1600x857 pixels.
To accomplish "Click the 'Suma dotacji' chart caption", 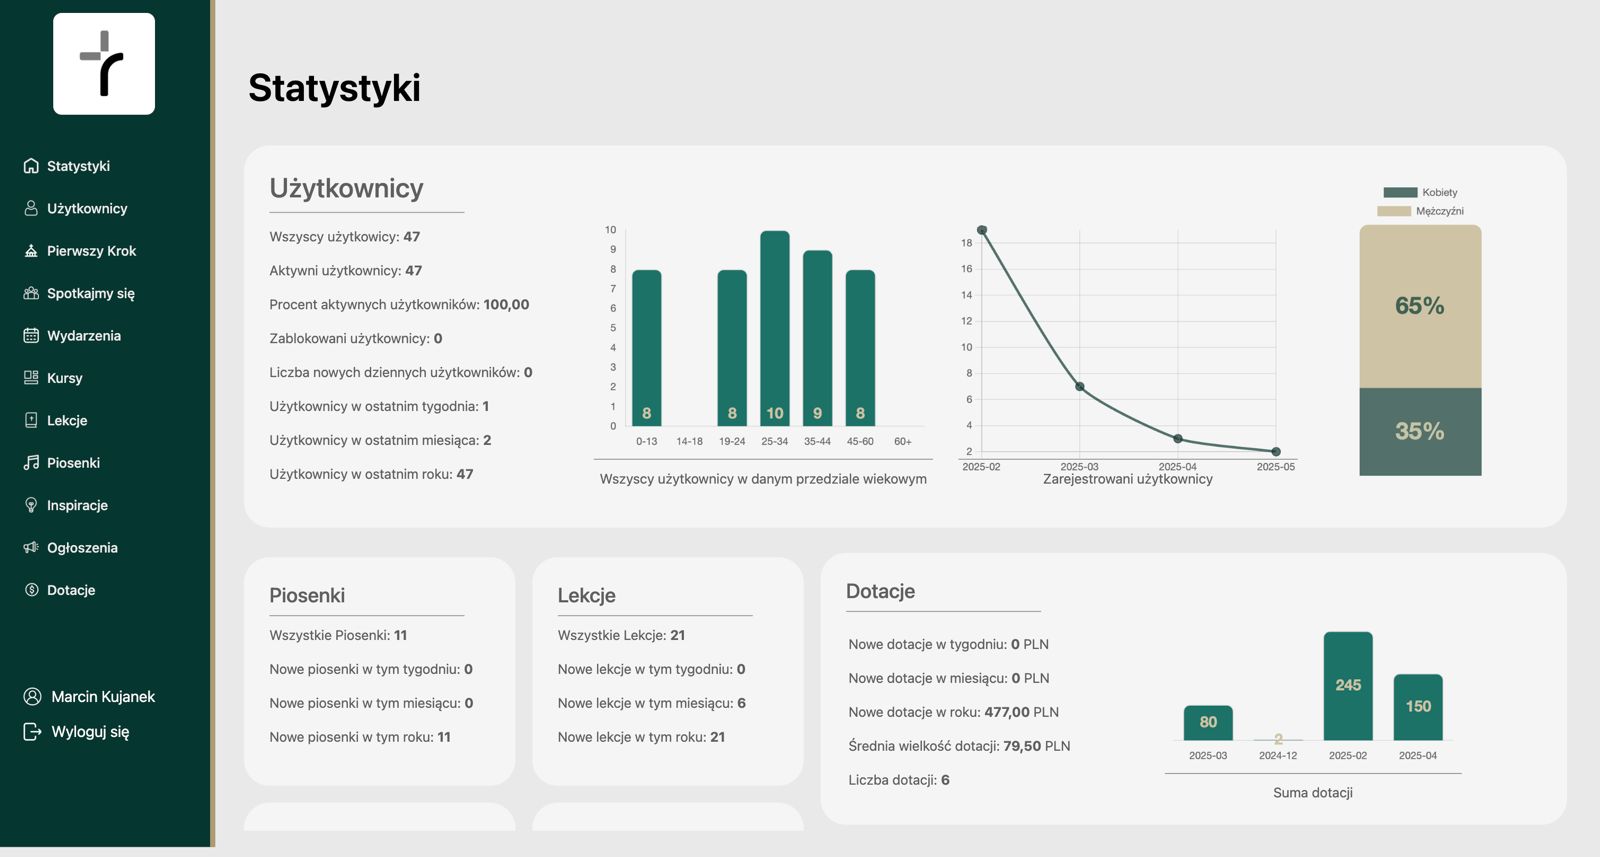I will coord(1313,793).
